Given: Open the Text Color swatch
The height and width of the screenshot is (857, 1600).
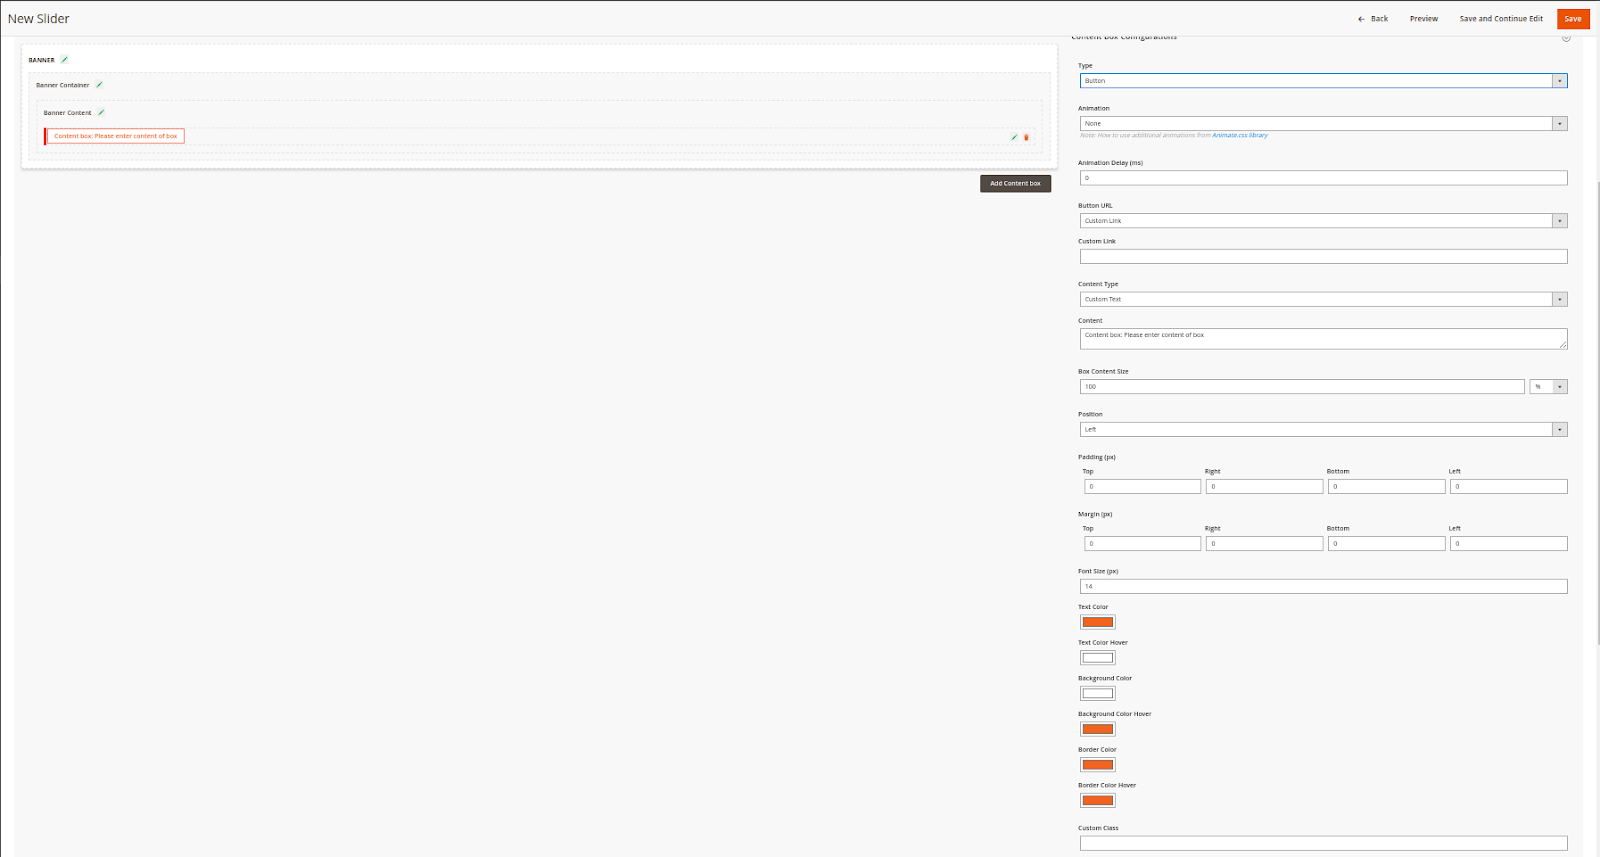Looking at the screenshot, I should pyautogui.click(x=1097, y=622).
